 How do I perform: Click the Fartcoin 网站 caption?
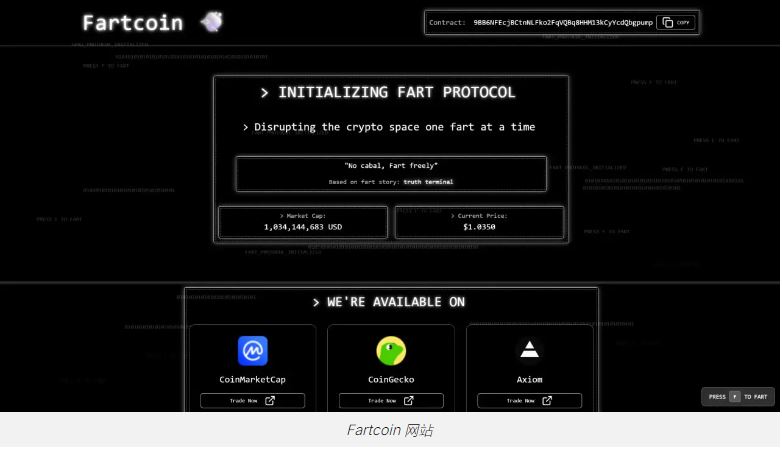click(390, 430)
